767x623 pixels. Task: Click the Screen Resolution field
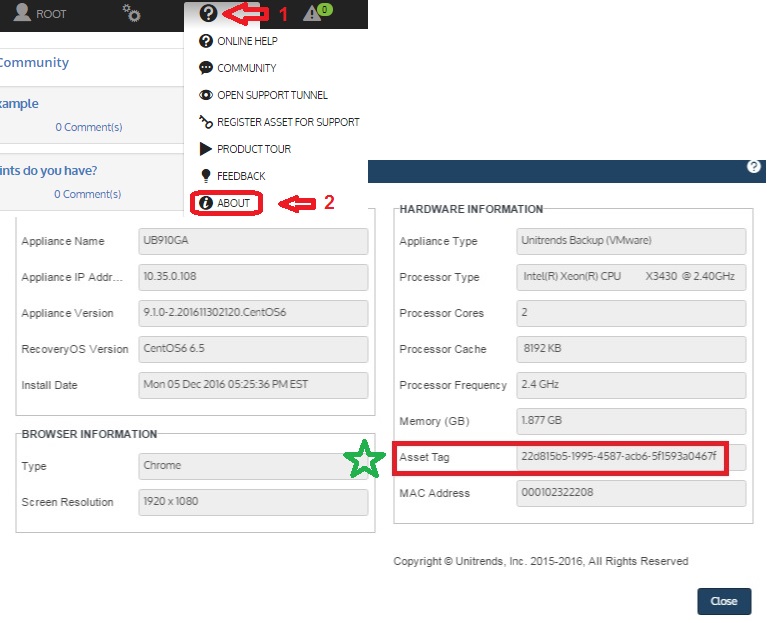pyautogui.click(x=253, y=502)
